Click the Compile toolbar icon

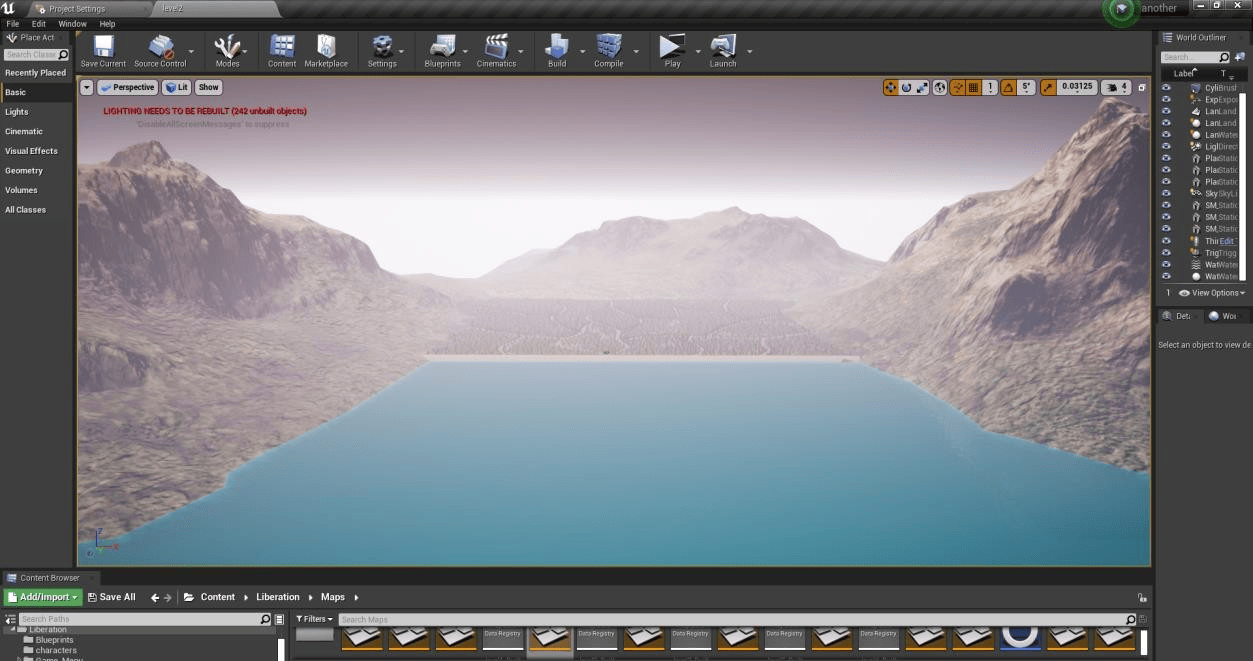pos(609,51)
